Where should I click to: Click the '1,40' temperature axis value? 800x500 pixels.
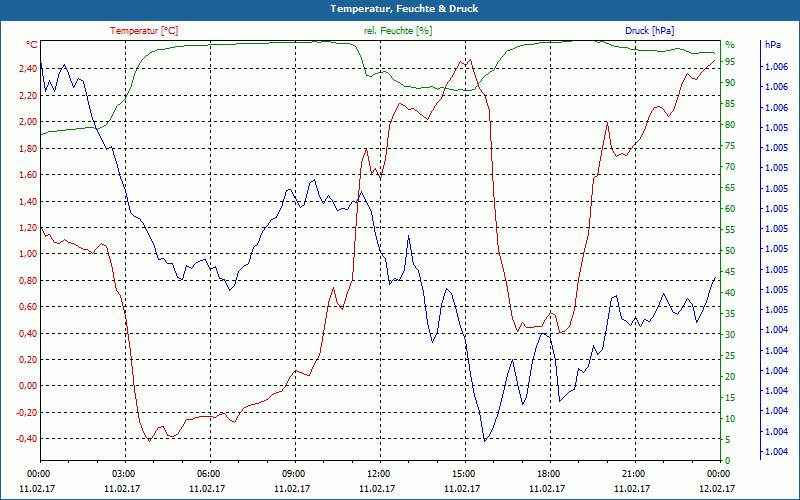28,202
